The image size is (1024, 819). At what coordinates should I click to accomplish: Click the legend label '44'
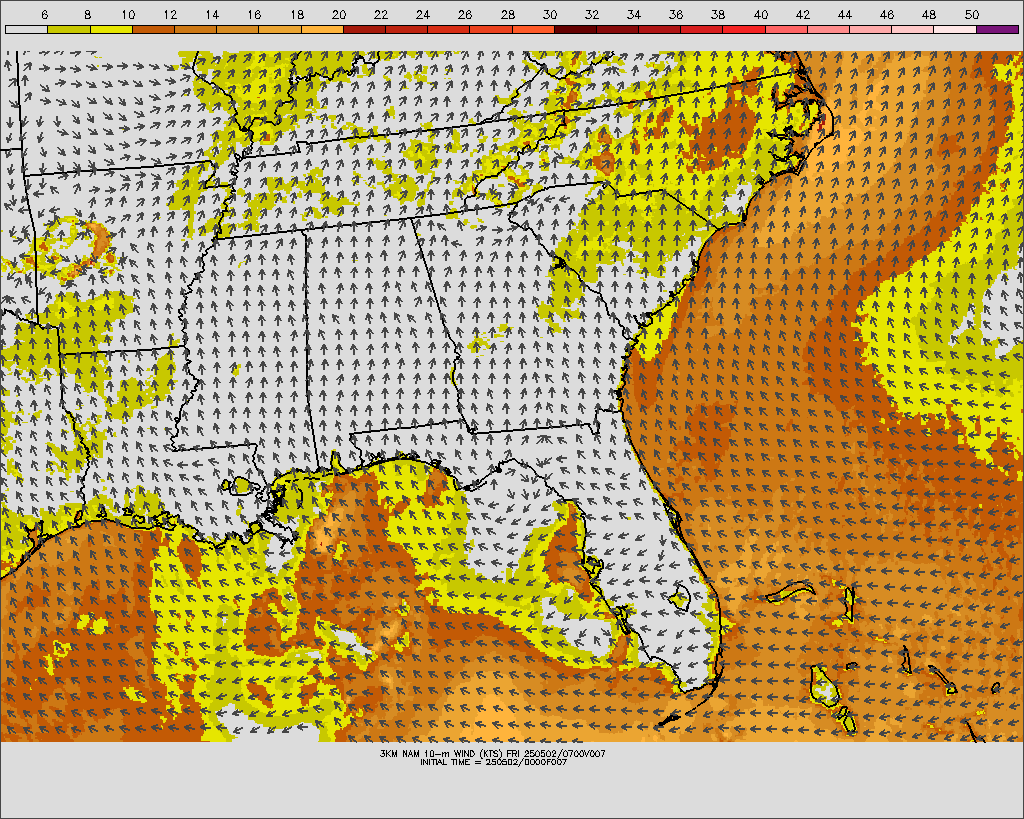[844, 14]
